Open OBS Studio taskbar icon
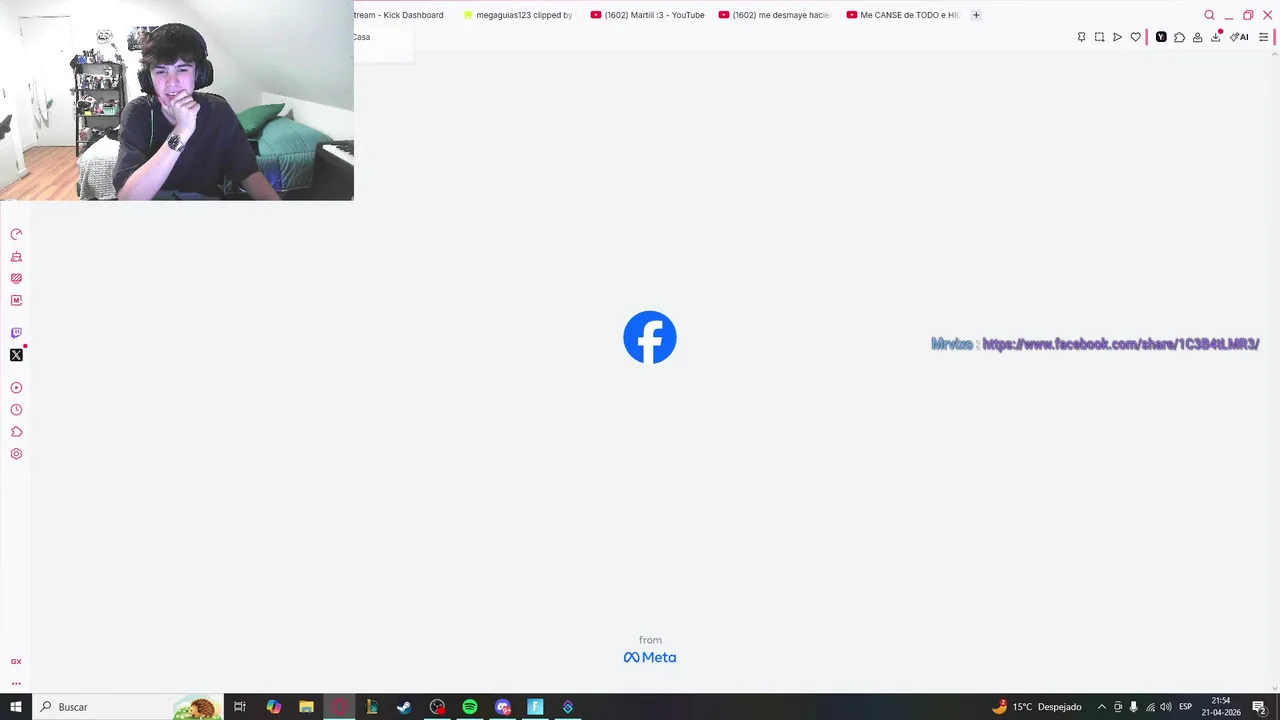The width and height of the screenshot is (1280, 720). tap(437, 707)
